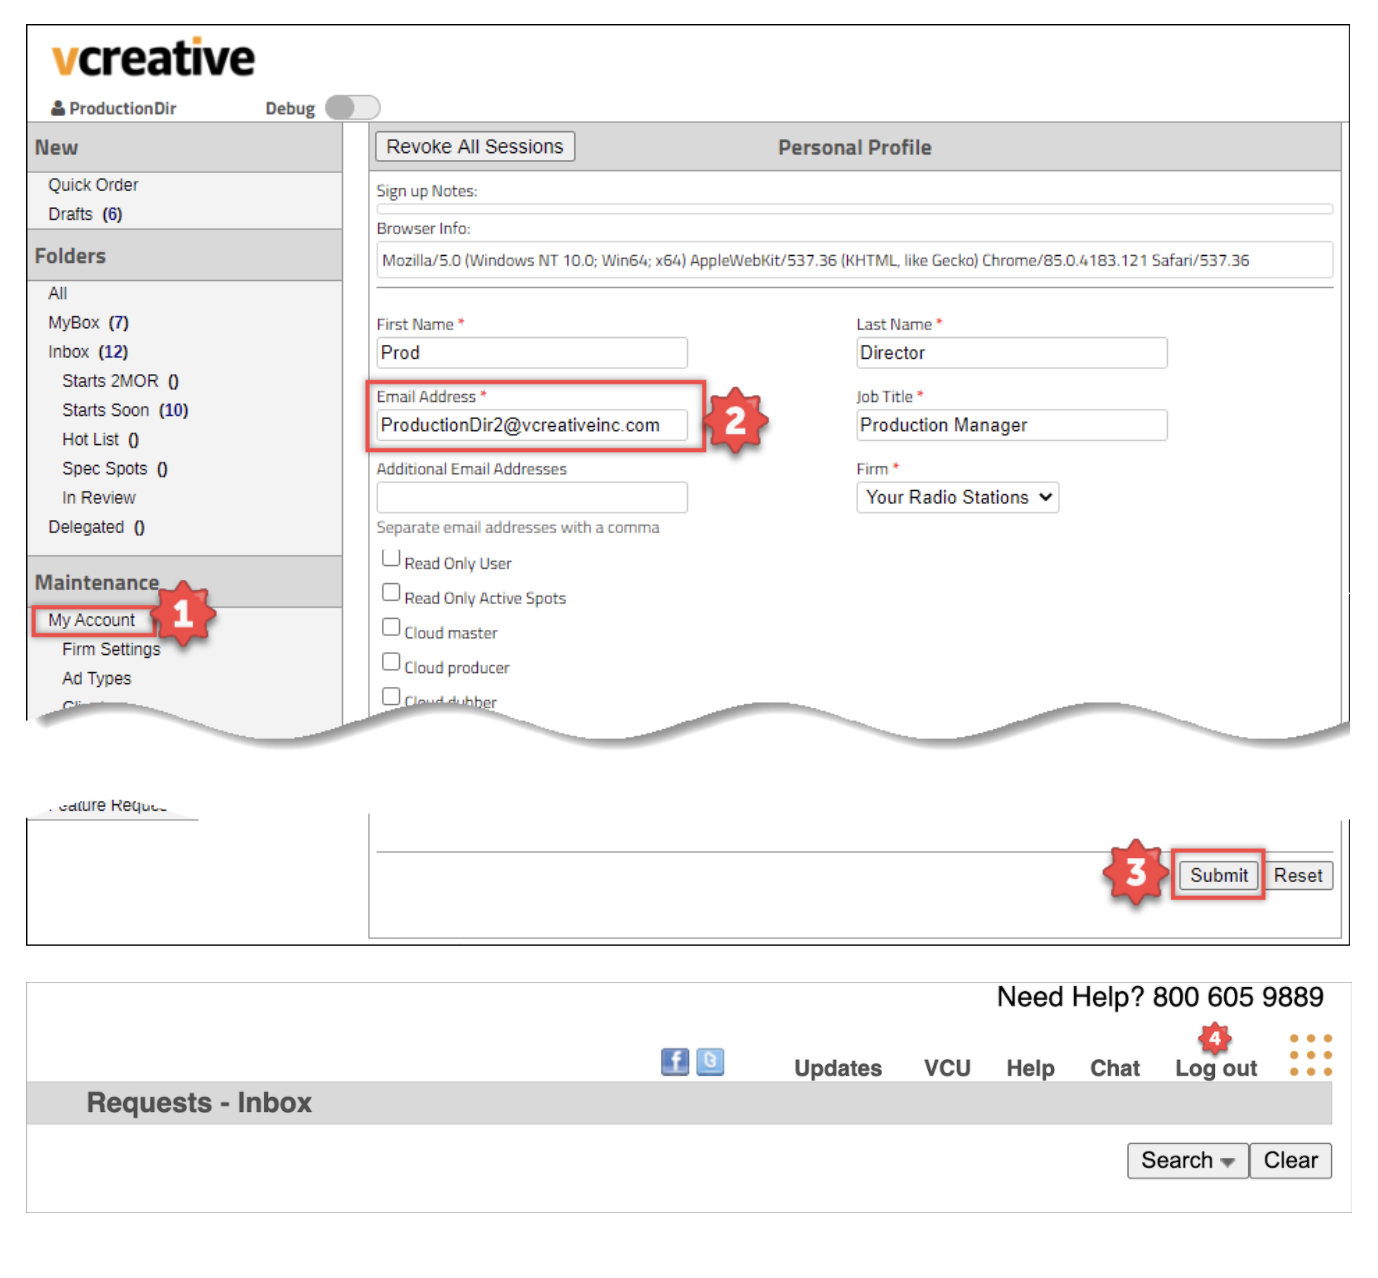Open MyBox (7) folder
Image resolution: width=1378 pixels, height=1278 pixels.
click(88, 322)
